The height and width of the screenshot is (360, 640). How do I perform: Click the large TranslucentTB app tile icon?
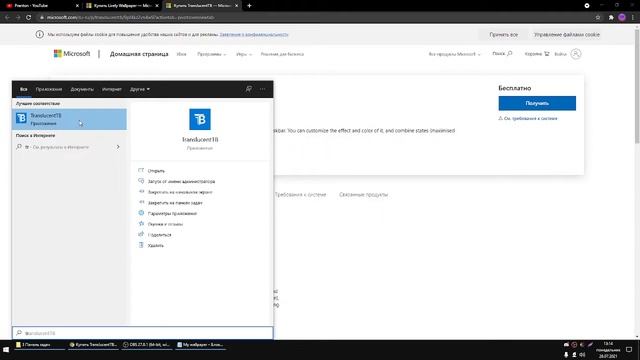pyautogui.click(x=200, y=119)
